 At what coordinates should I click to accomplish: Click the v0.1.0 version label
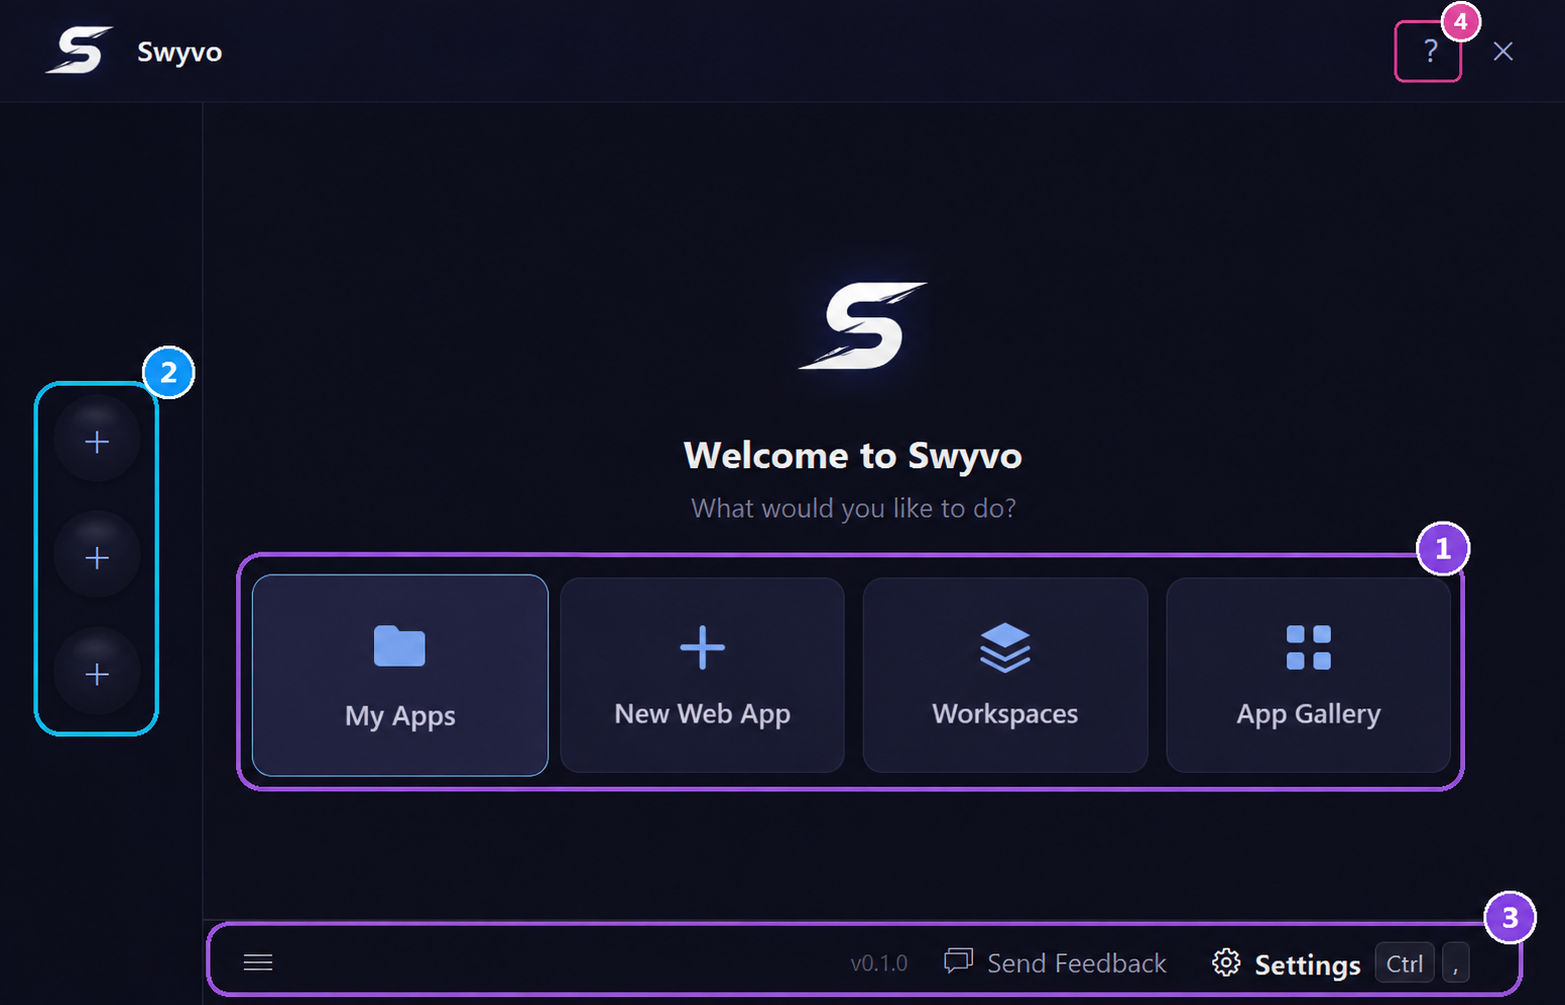(x=879, y=963)
